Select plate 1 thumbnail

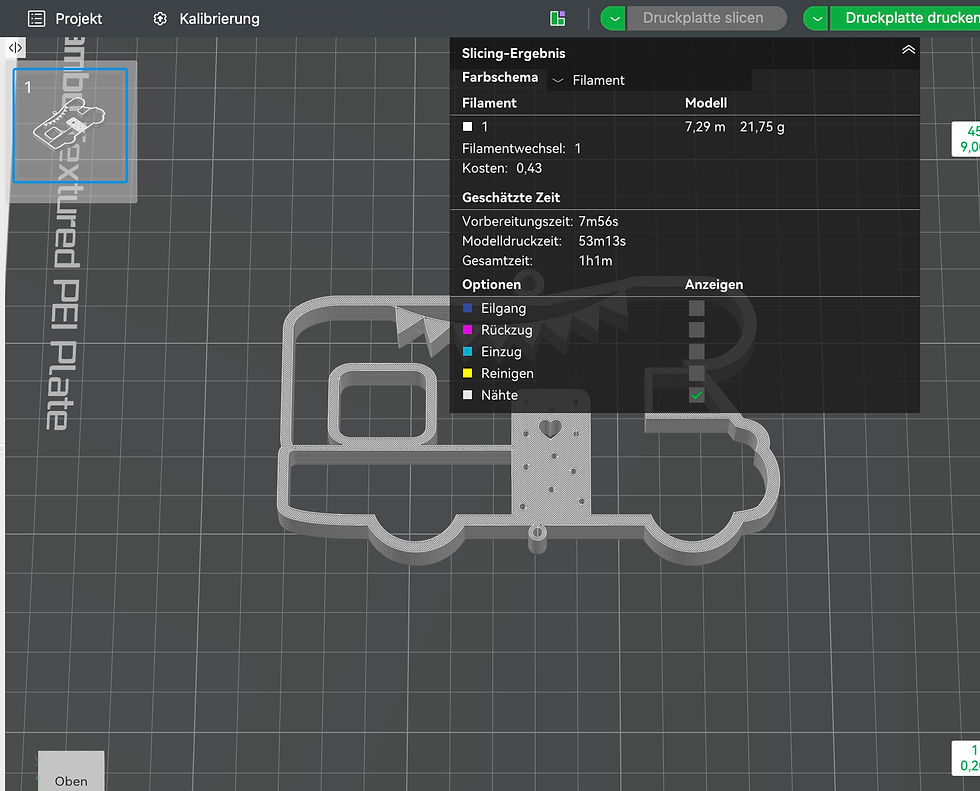click(70, 126)
